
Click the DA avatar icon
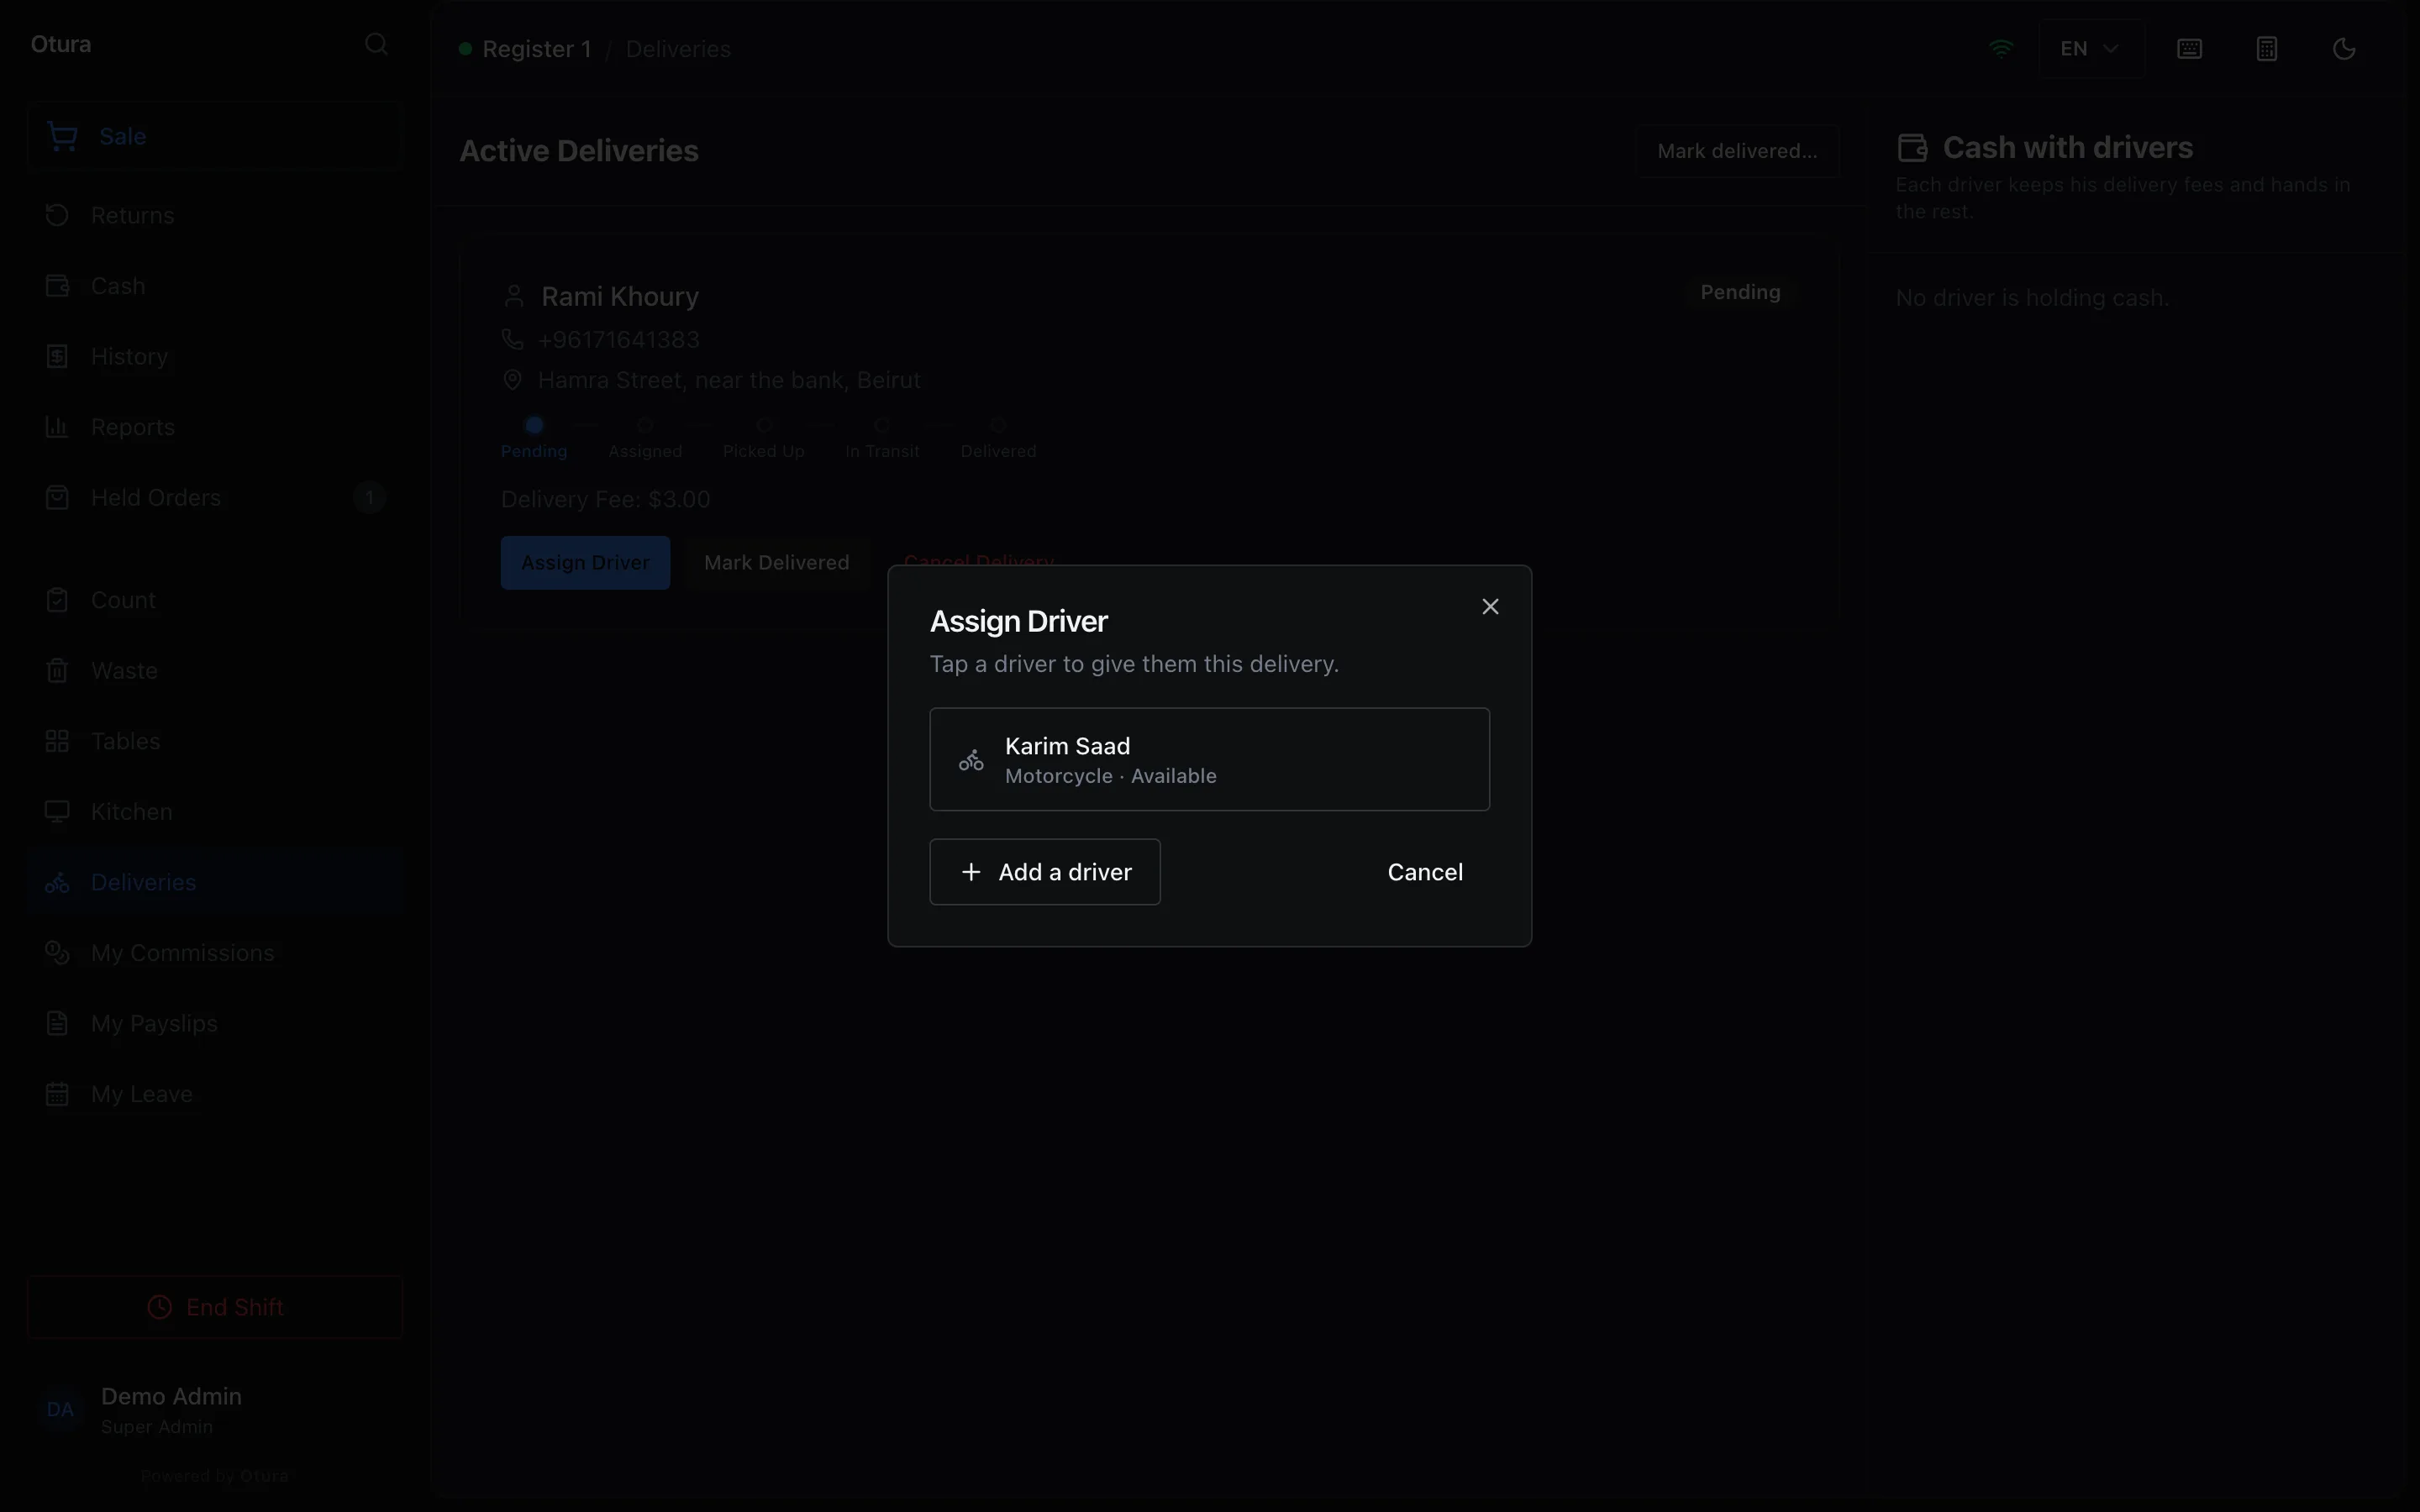60,1410
